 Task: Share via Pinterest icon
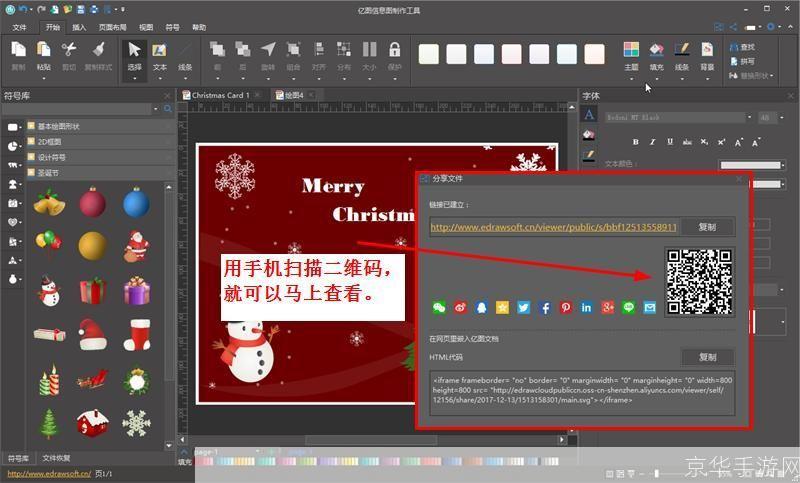[565, 307]
